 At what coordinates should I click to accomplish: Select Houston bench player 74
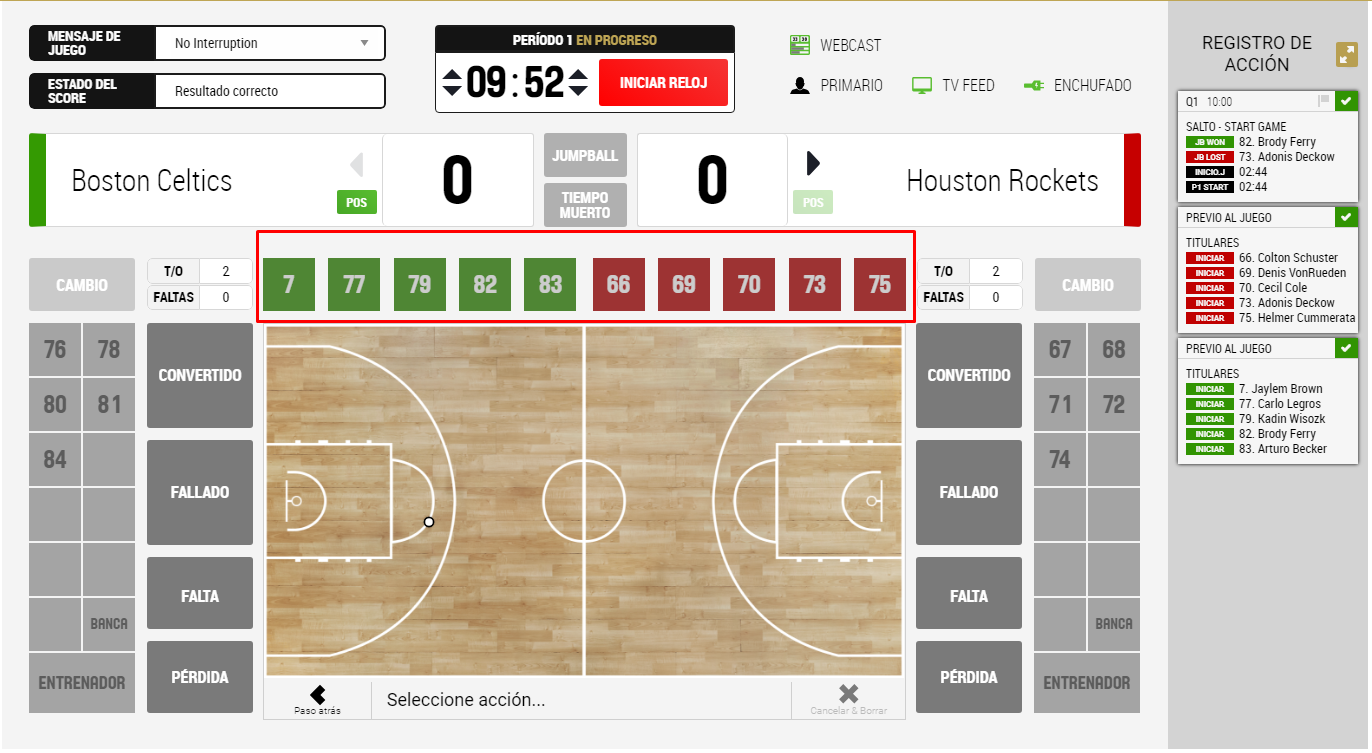[1060, 460]
